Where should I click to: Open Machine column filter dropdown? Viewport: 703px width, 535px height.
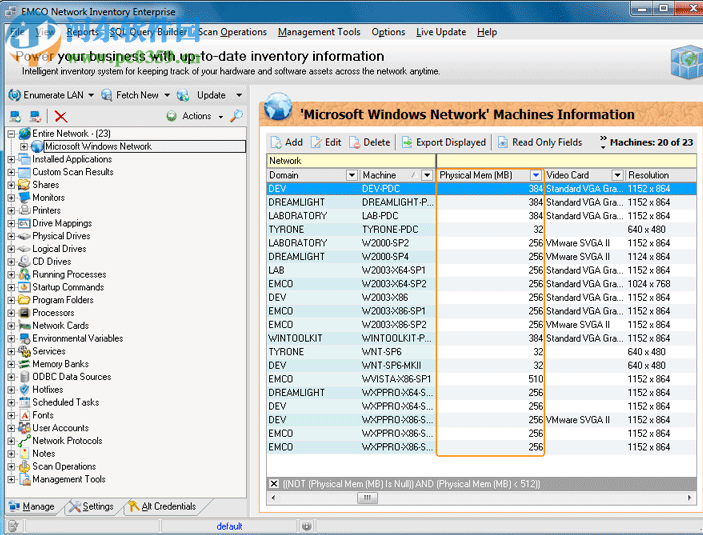click(x=427, y=175)
